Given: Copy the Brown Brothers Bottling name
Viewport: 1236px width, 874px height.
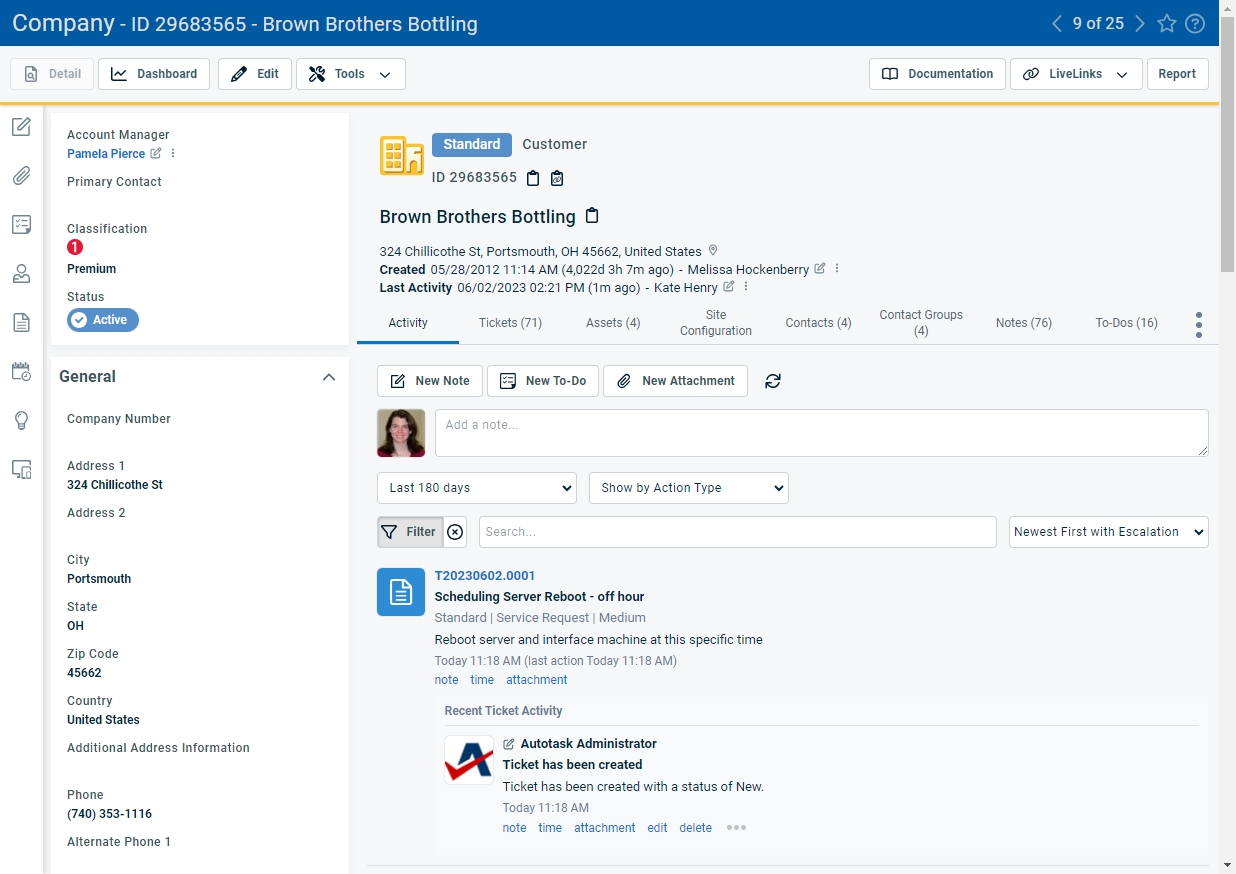Looking at the screenshot, I should pyautogui.click(x=592, y=216).
